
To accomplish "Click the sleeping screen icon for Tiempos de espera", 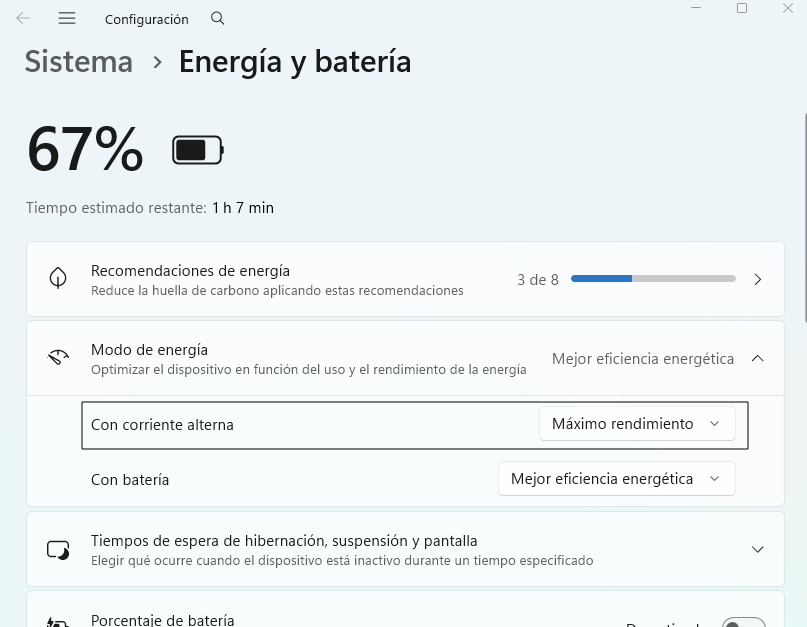I will [59, 548].
